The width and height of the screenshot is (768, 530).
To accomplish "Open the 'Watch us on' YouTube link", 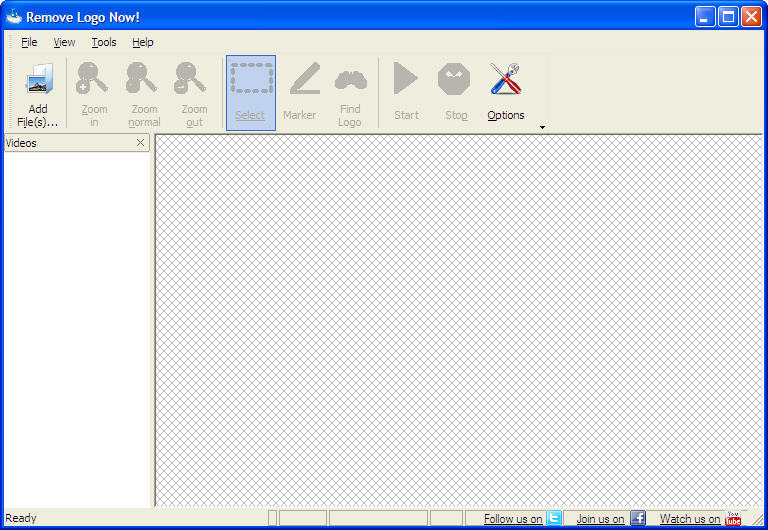I will click(690, 518).
